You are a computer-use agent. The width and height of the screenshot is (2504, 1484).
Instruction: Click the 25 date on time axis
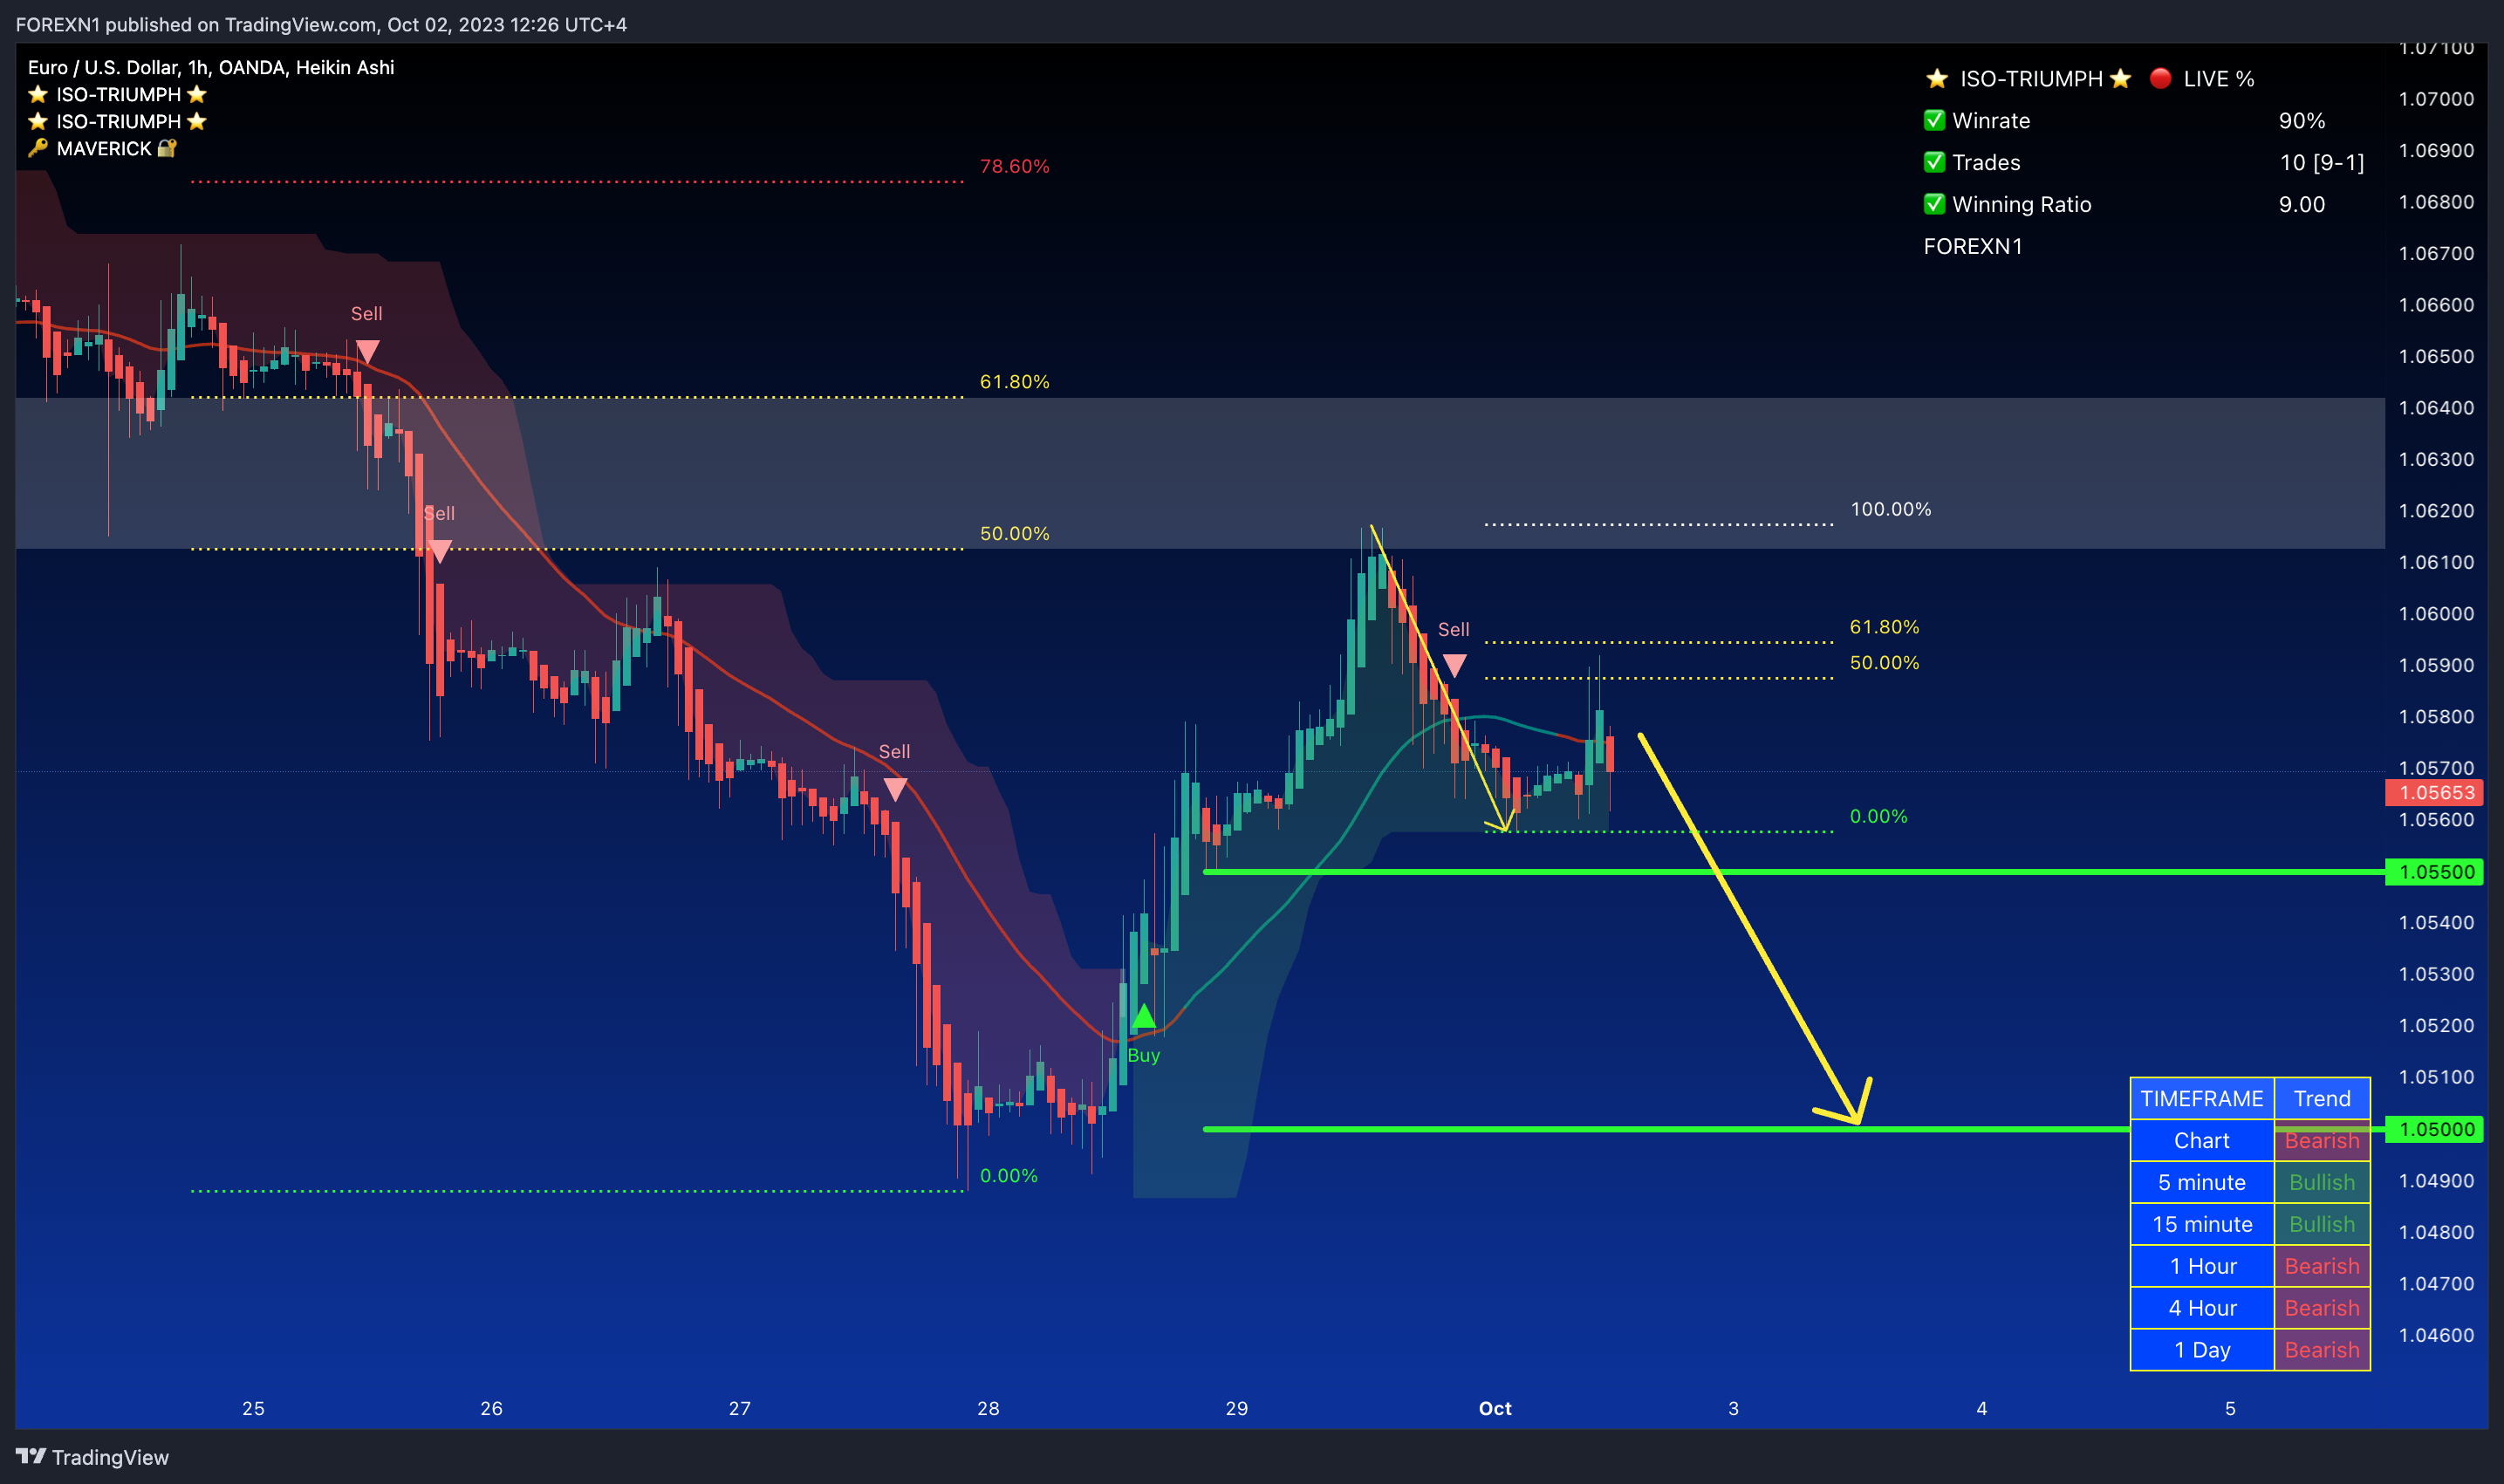(x=253, y=1408)
